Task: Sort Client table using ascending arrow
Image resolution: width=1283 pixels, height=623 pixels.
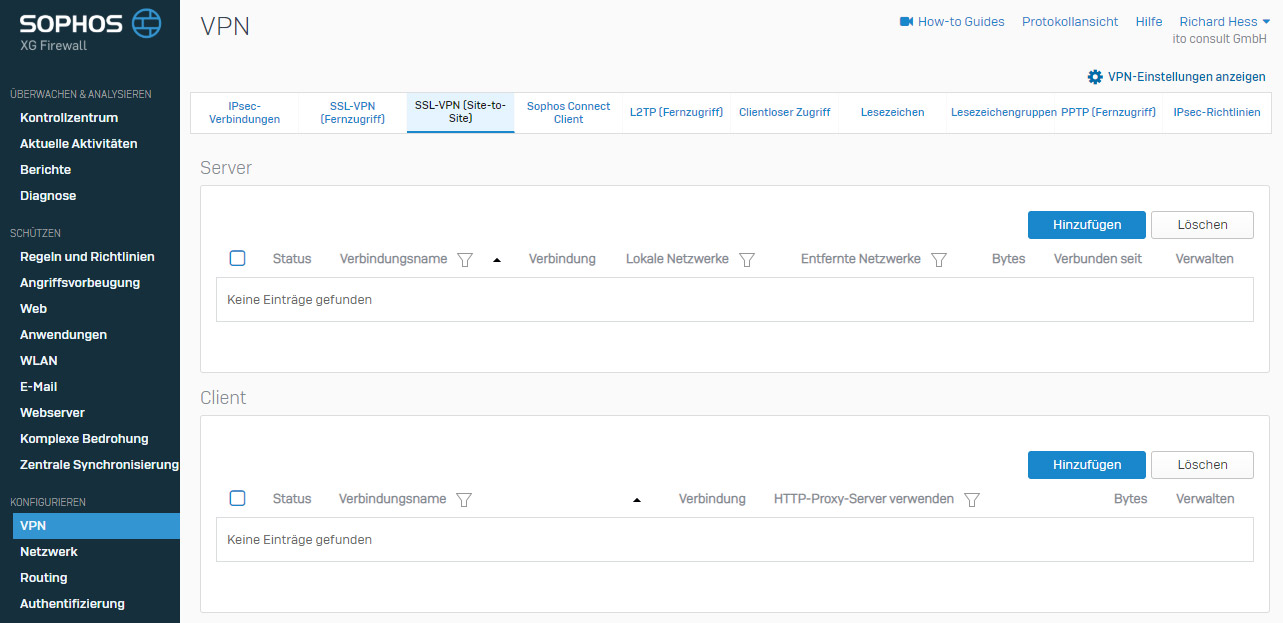Action: (637, 500)
